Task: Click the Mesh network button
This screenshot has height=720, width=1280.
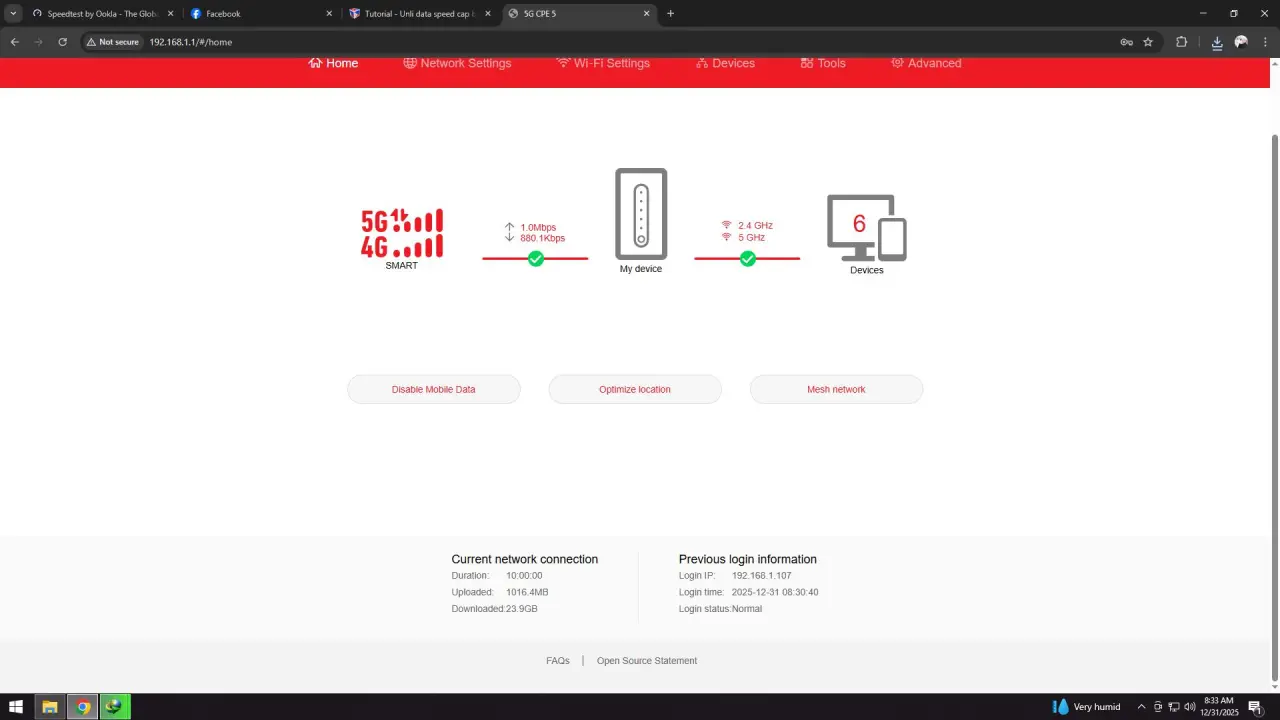Action: tap(836, 389)
